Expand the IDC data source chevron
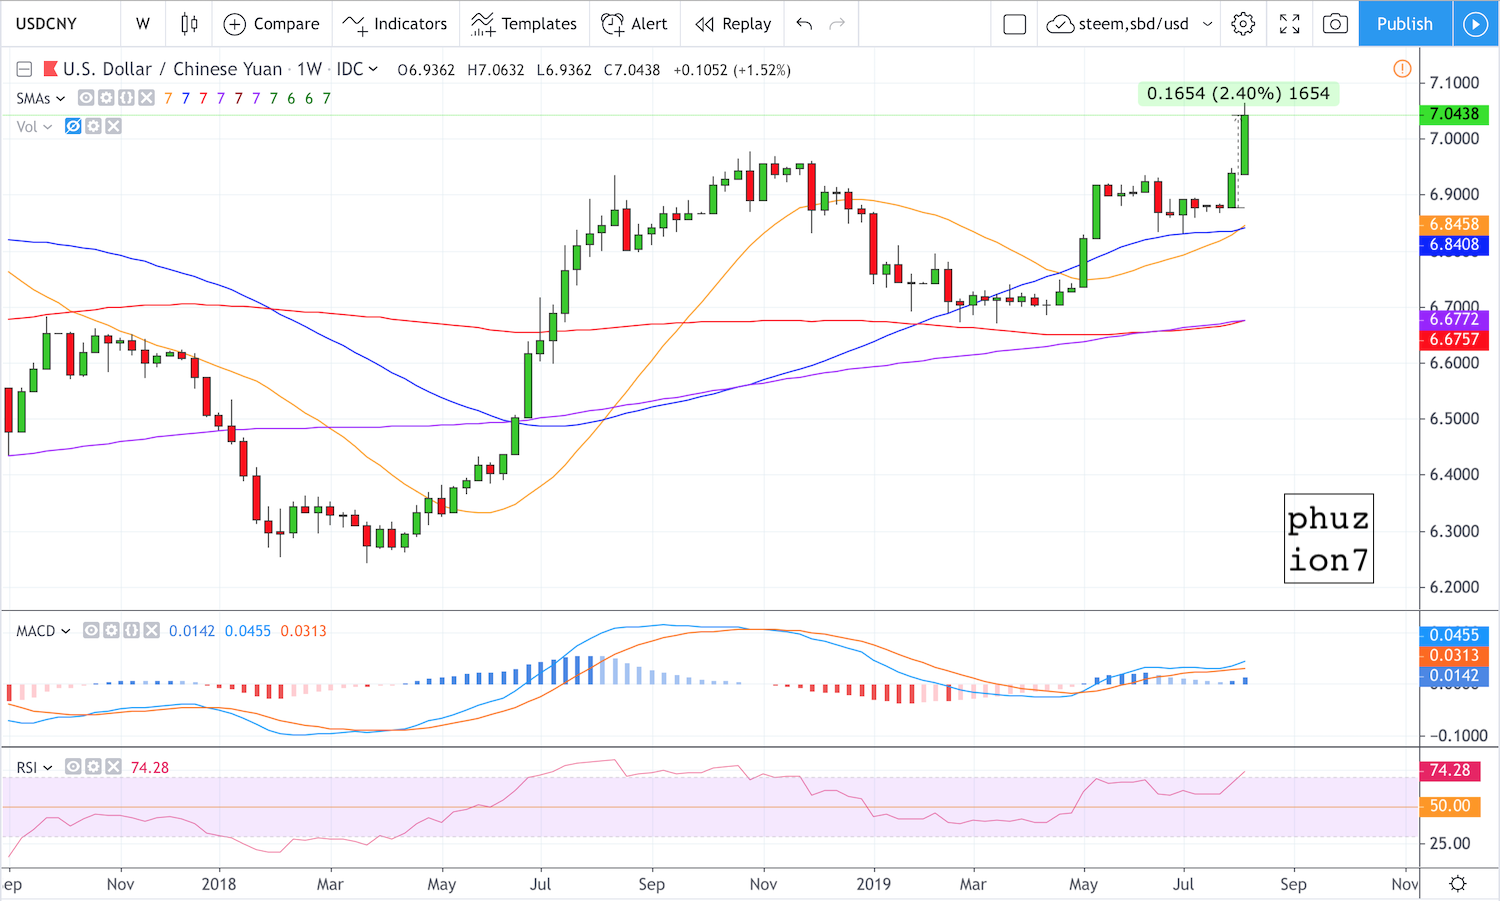Screen dimensions: 1500x901 pos(373,69)
